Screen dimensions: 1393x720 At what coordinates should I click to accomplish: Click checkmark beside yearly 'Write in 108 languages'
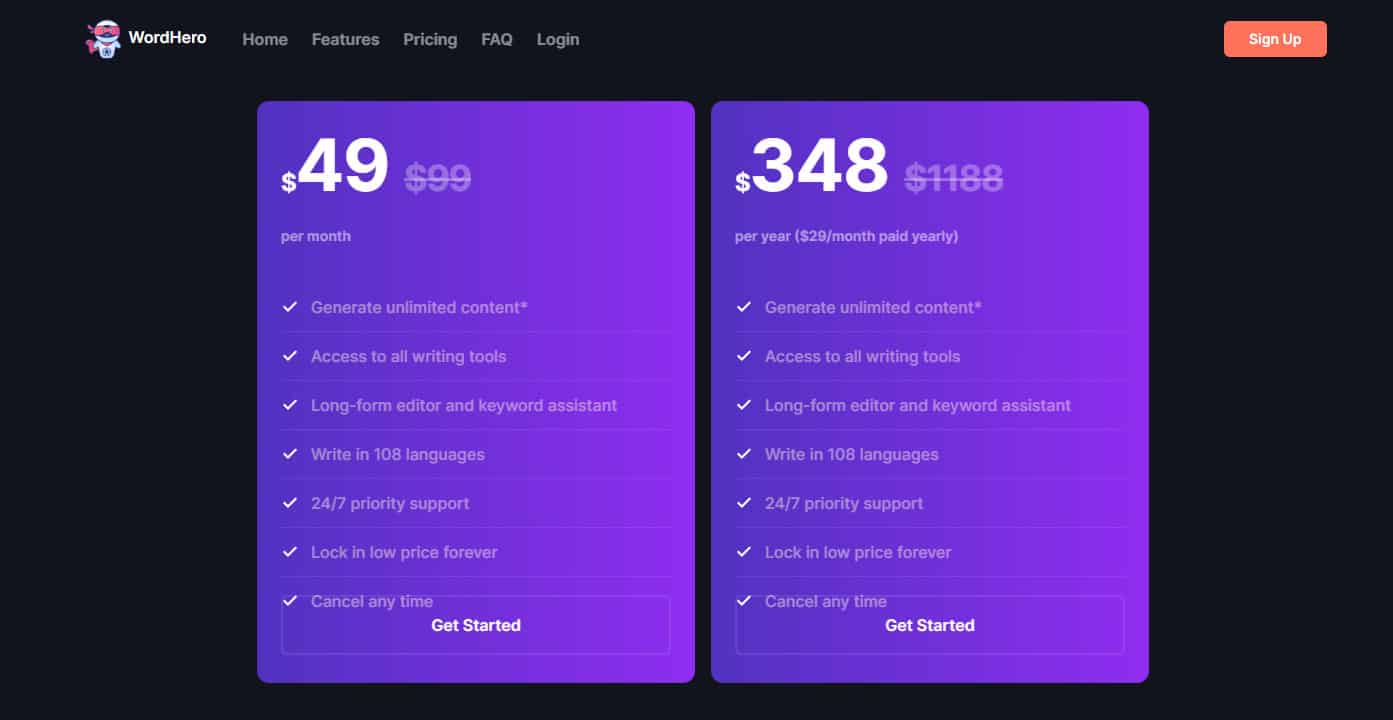(x=744, y=454)
